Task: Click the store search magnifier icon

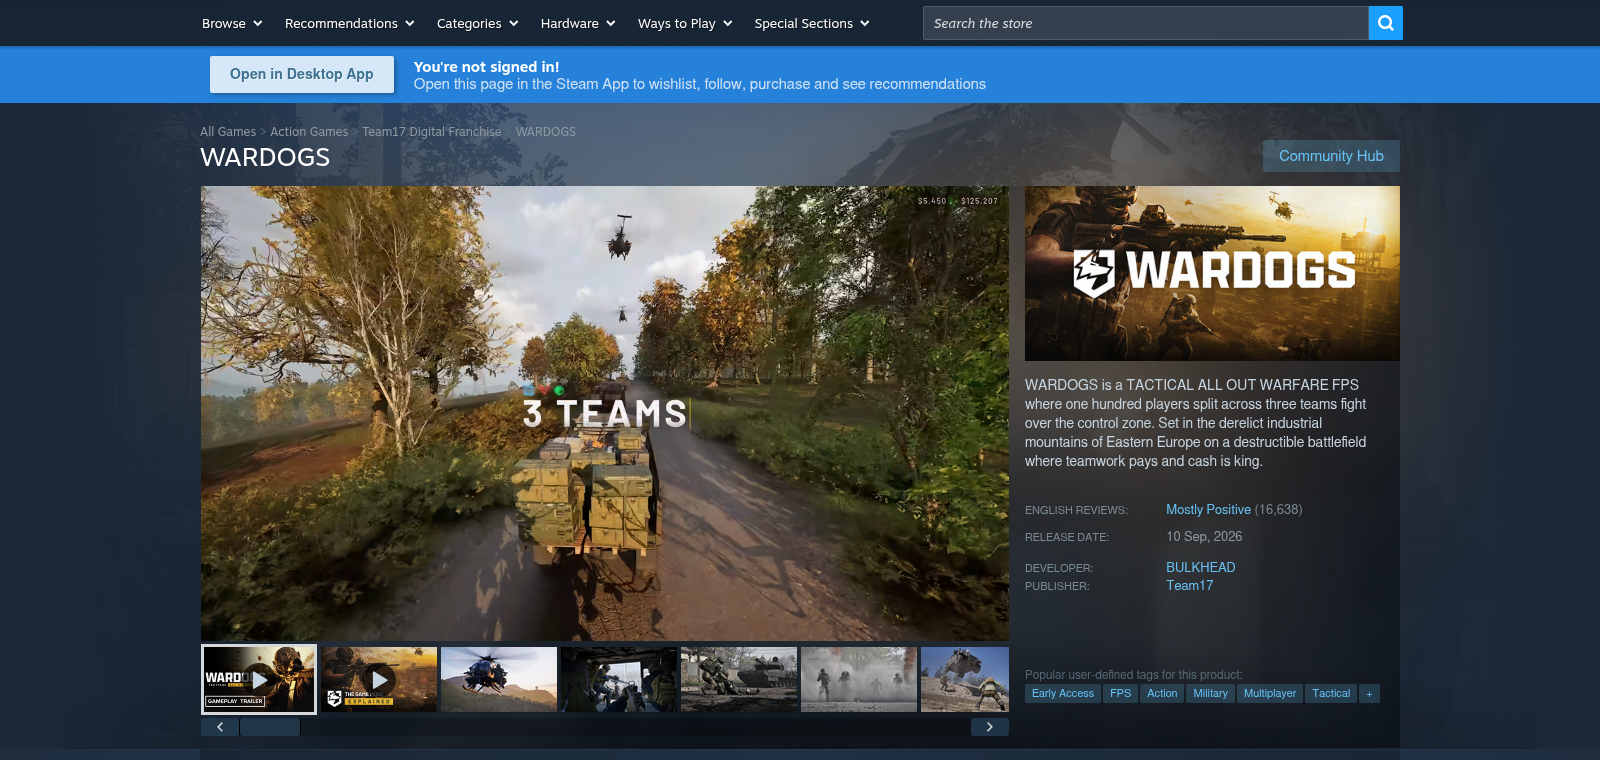Action: 1385,23
